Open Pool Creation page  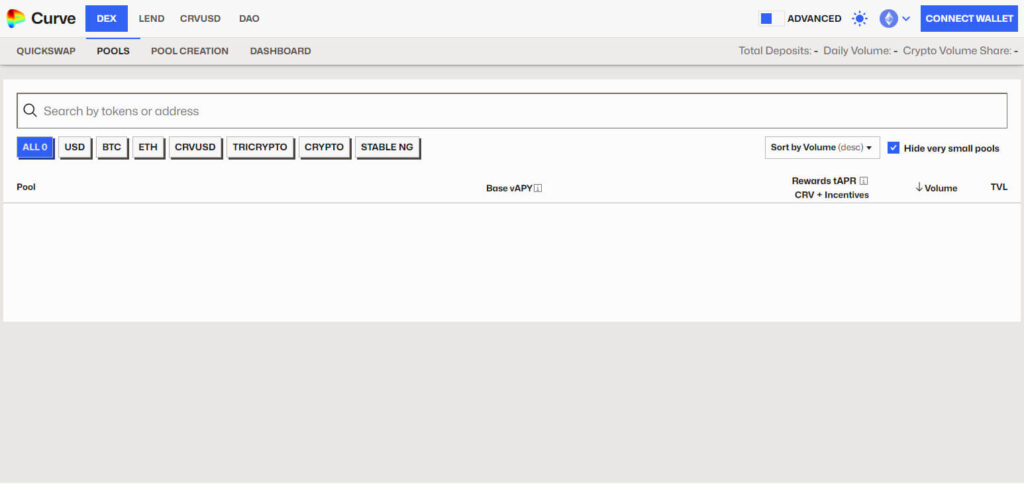[x=190, y=51]
